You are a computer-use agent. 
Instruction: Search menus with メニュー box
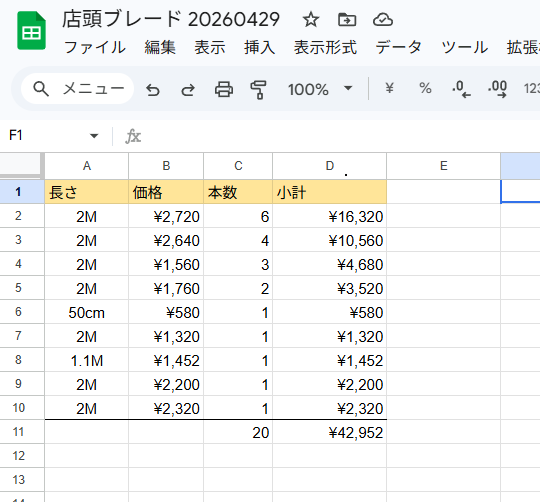(77, 88)
